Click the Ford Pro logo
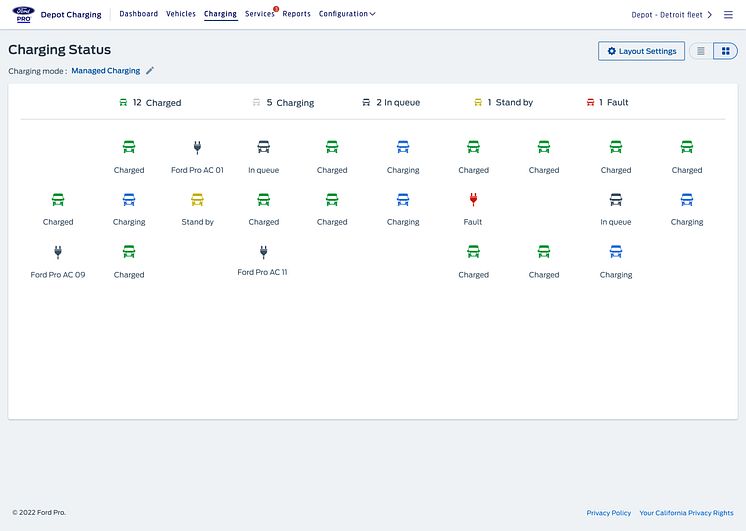 tap(20, 14)
